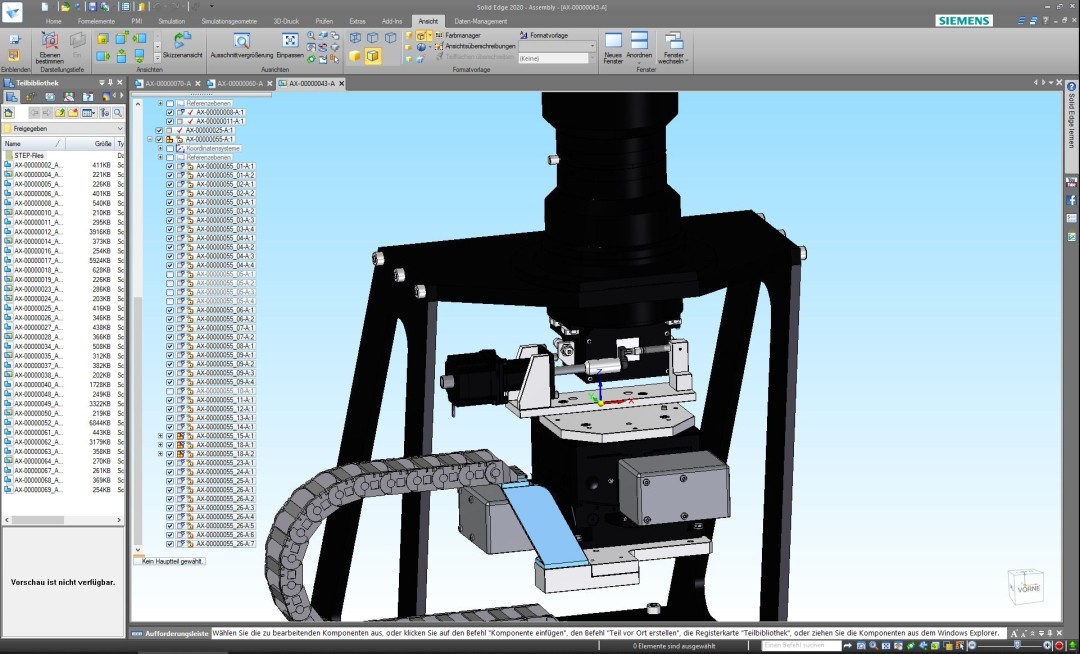Switch to the Simulation ribbon tab
Image resolution: width=1080 pixels, height=654 pixels.
pyautogui.click(x=171, y=20)
